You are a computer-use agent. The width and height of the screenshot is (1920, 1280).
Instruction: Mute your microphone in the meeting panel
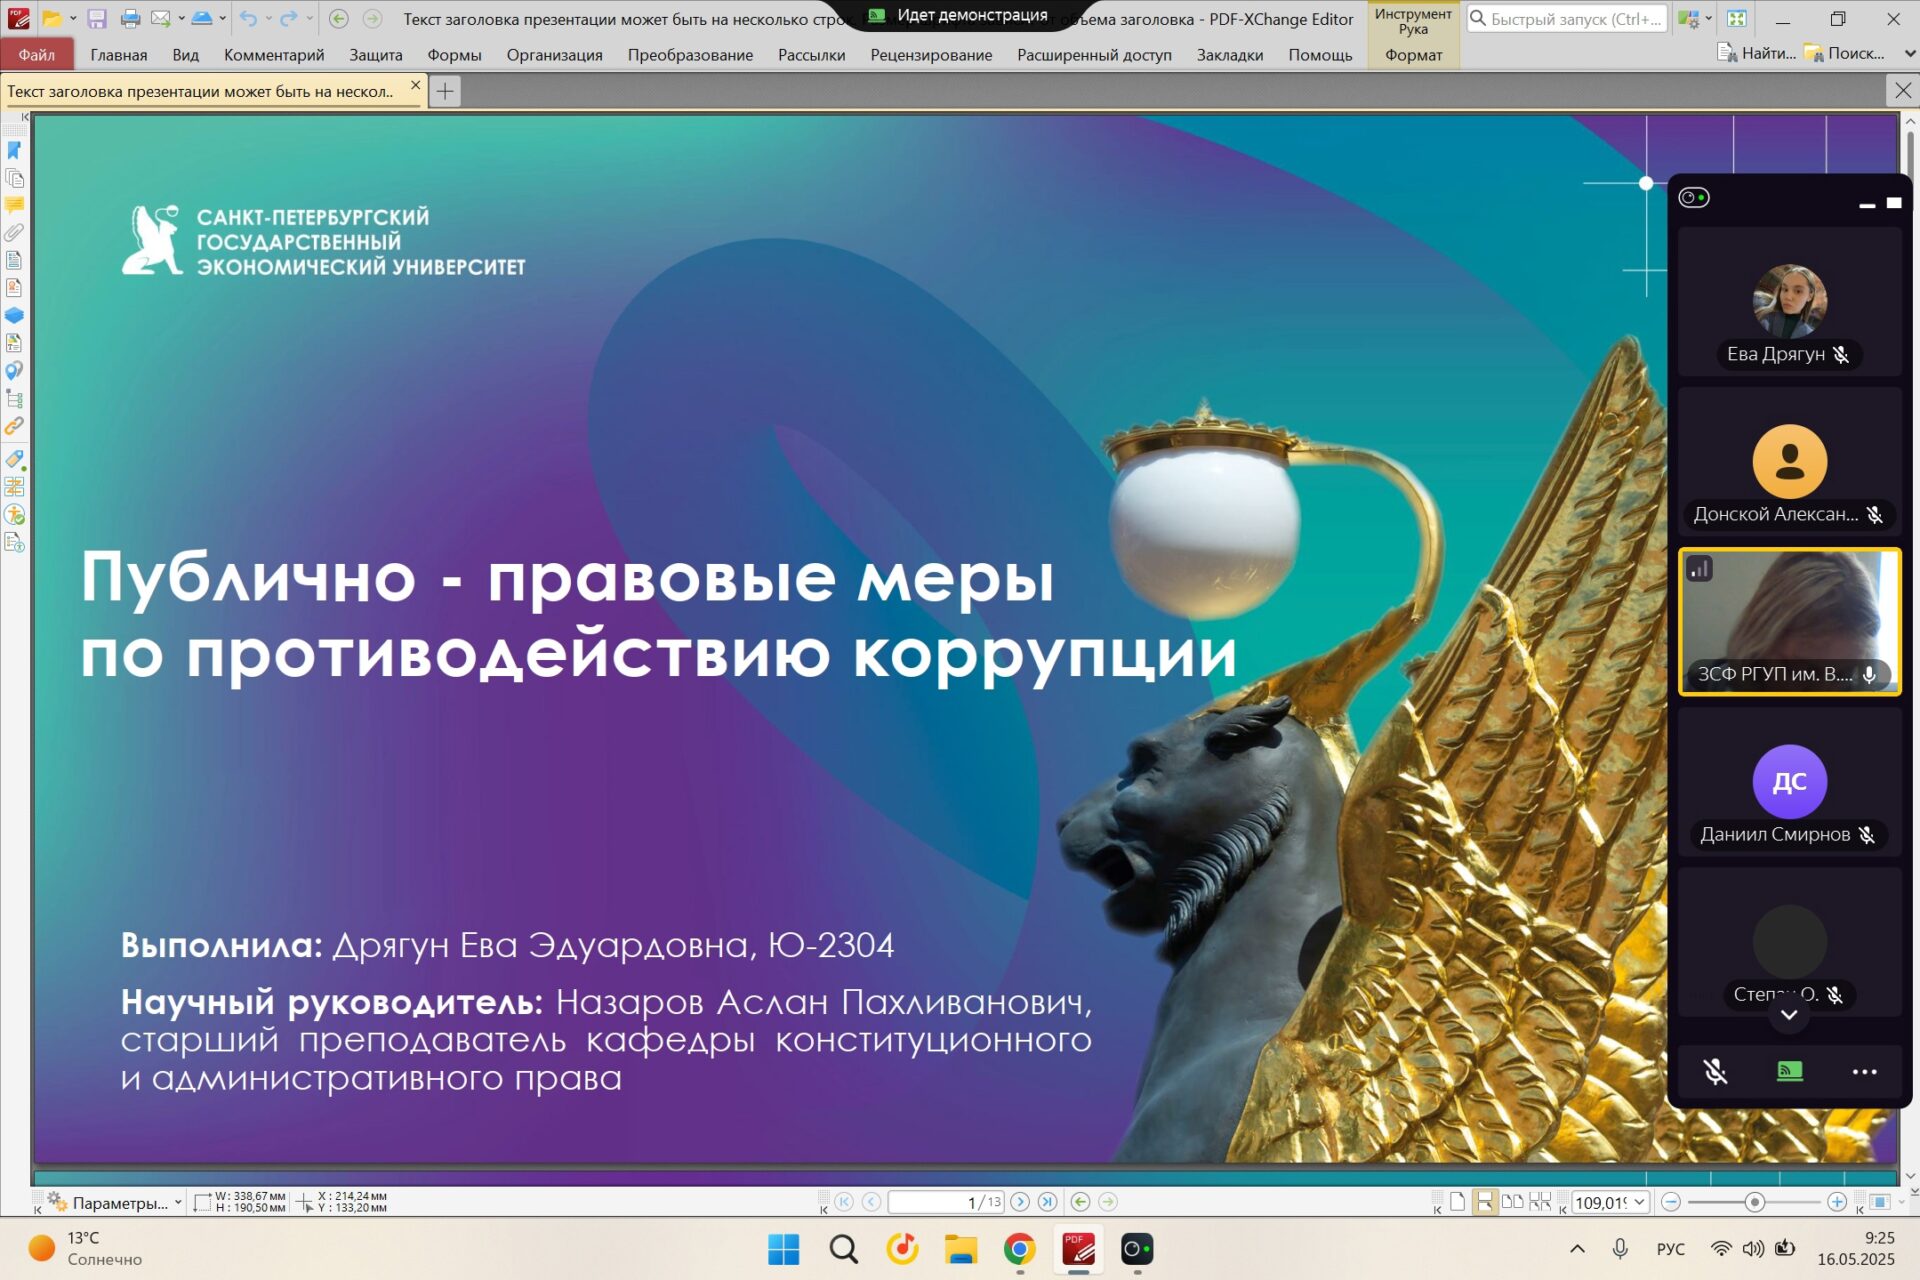point(1716,1071)
